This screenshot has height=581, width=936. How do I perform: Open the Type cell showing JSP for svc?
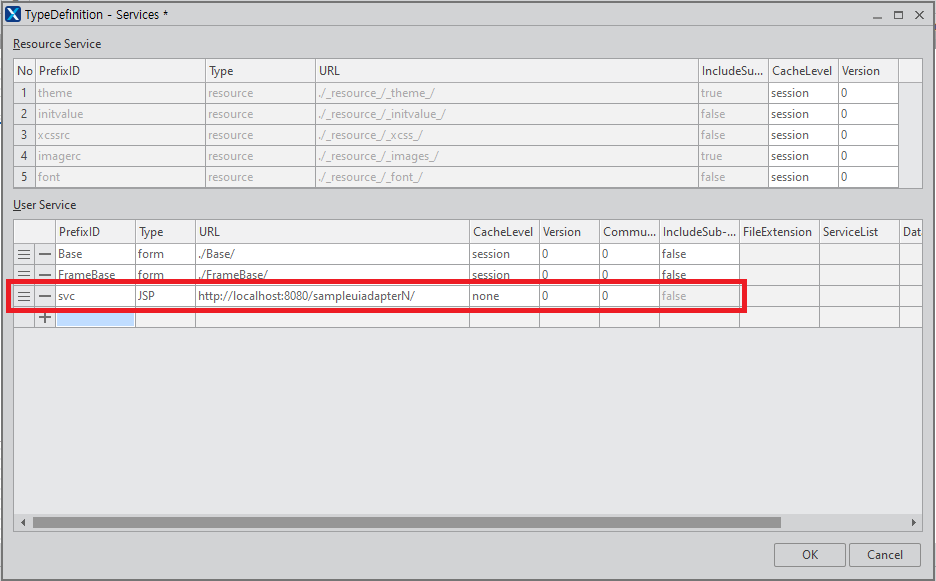pos(164,296)
